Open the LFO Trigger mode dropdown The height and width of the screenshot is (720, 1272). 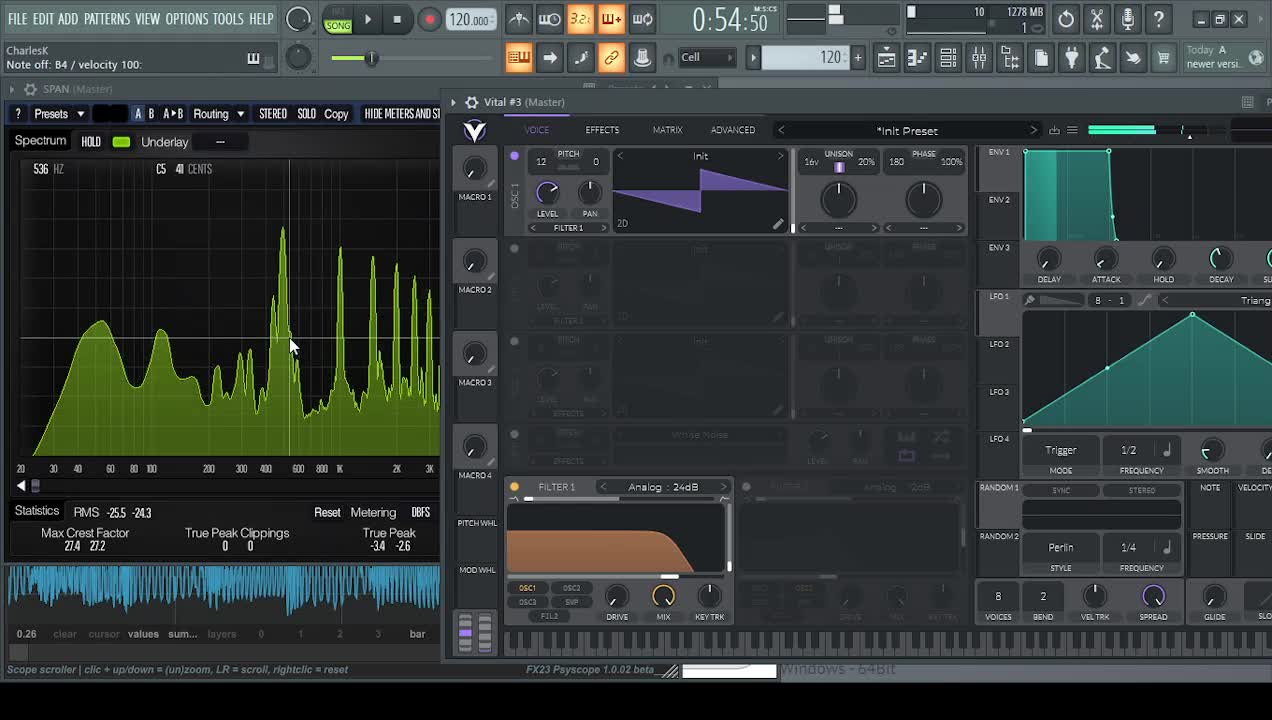[1060, 450]
